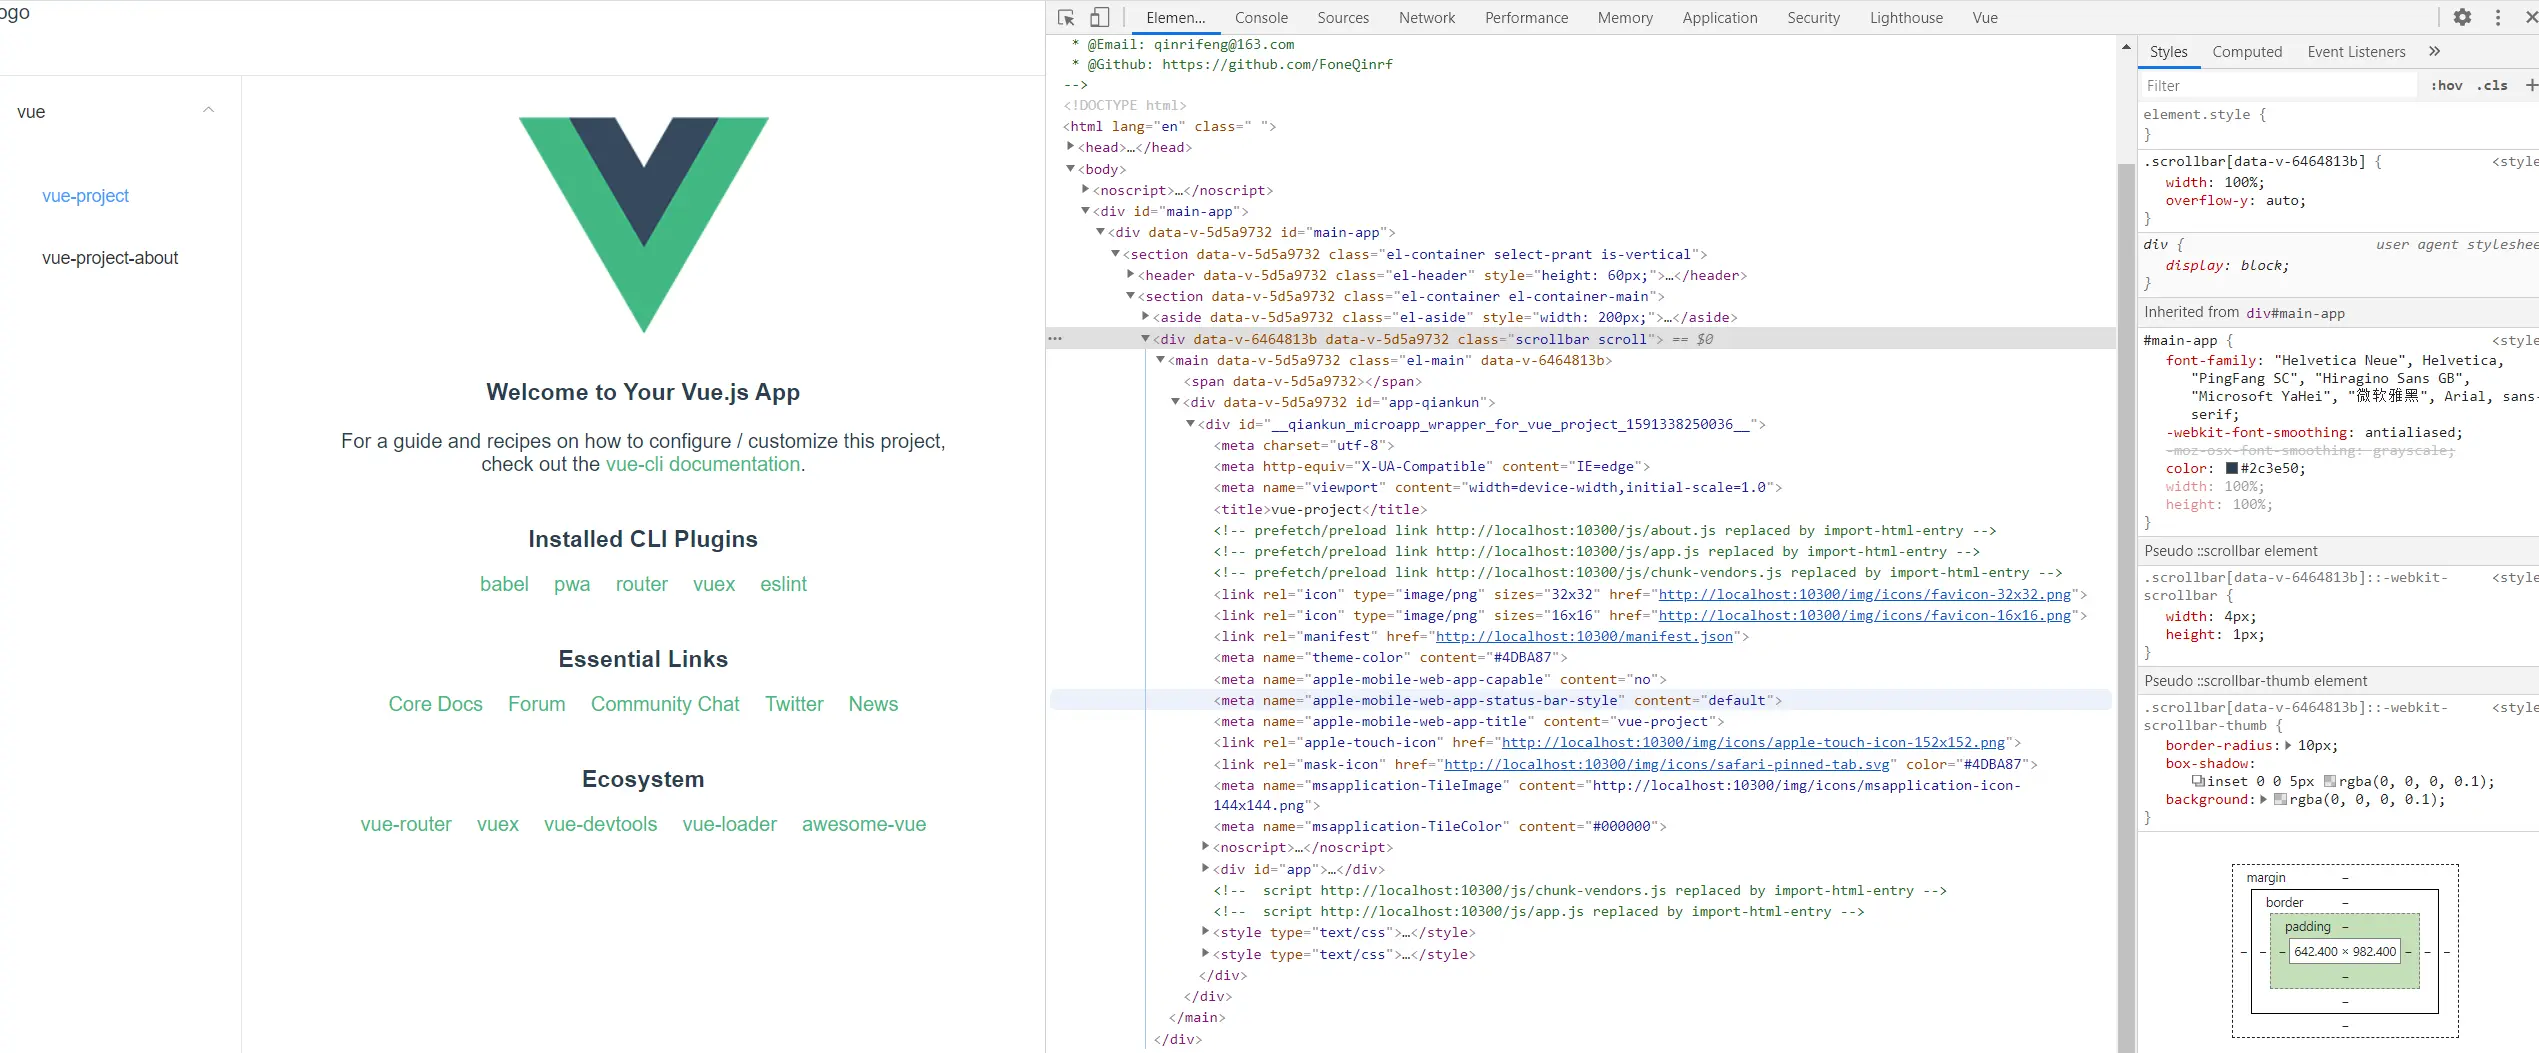The height and width of the screenshot is (1053, 2539).
Task: Expand the first style text/css node
Action: [x=1206, y=932]
